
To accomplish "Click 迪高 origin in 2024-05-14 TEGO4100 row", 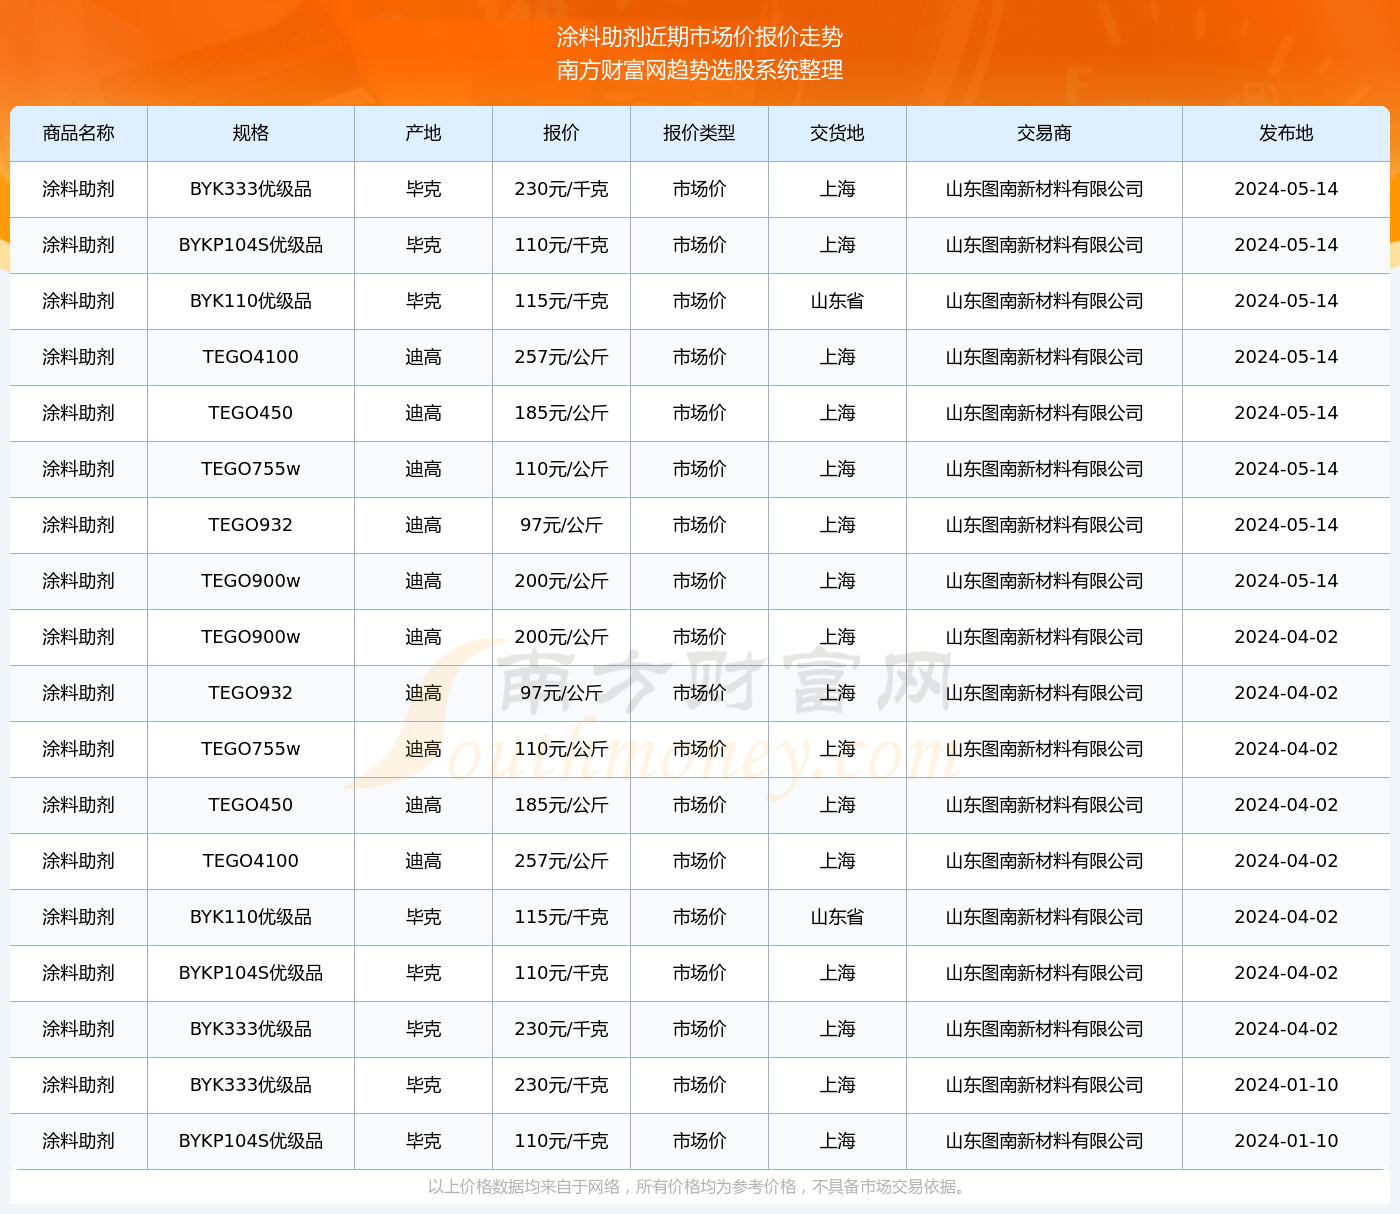I will click(424, 357).
